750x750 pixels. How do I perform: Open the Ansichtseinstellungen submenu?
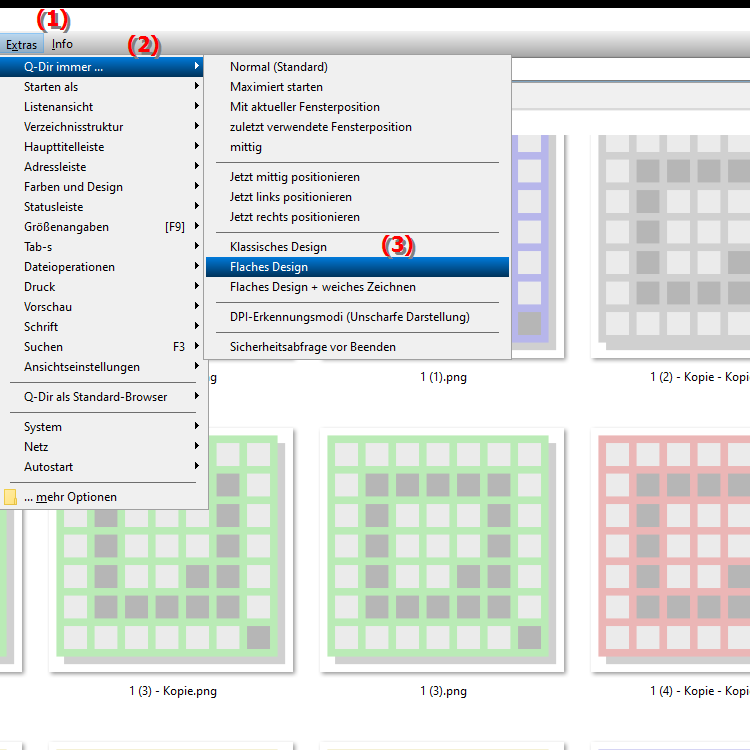coord(102,367)
